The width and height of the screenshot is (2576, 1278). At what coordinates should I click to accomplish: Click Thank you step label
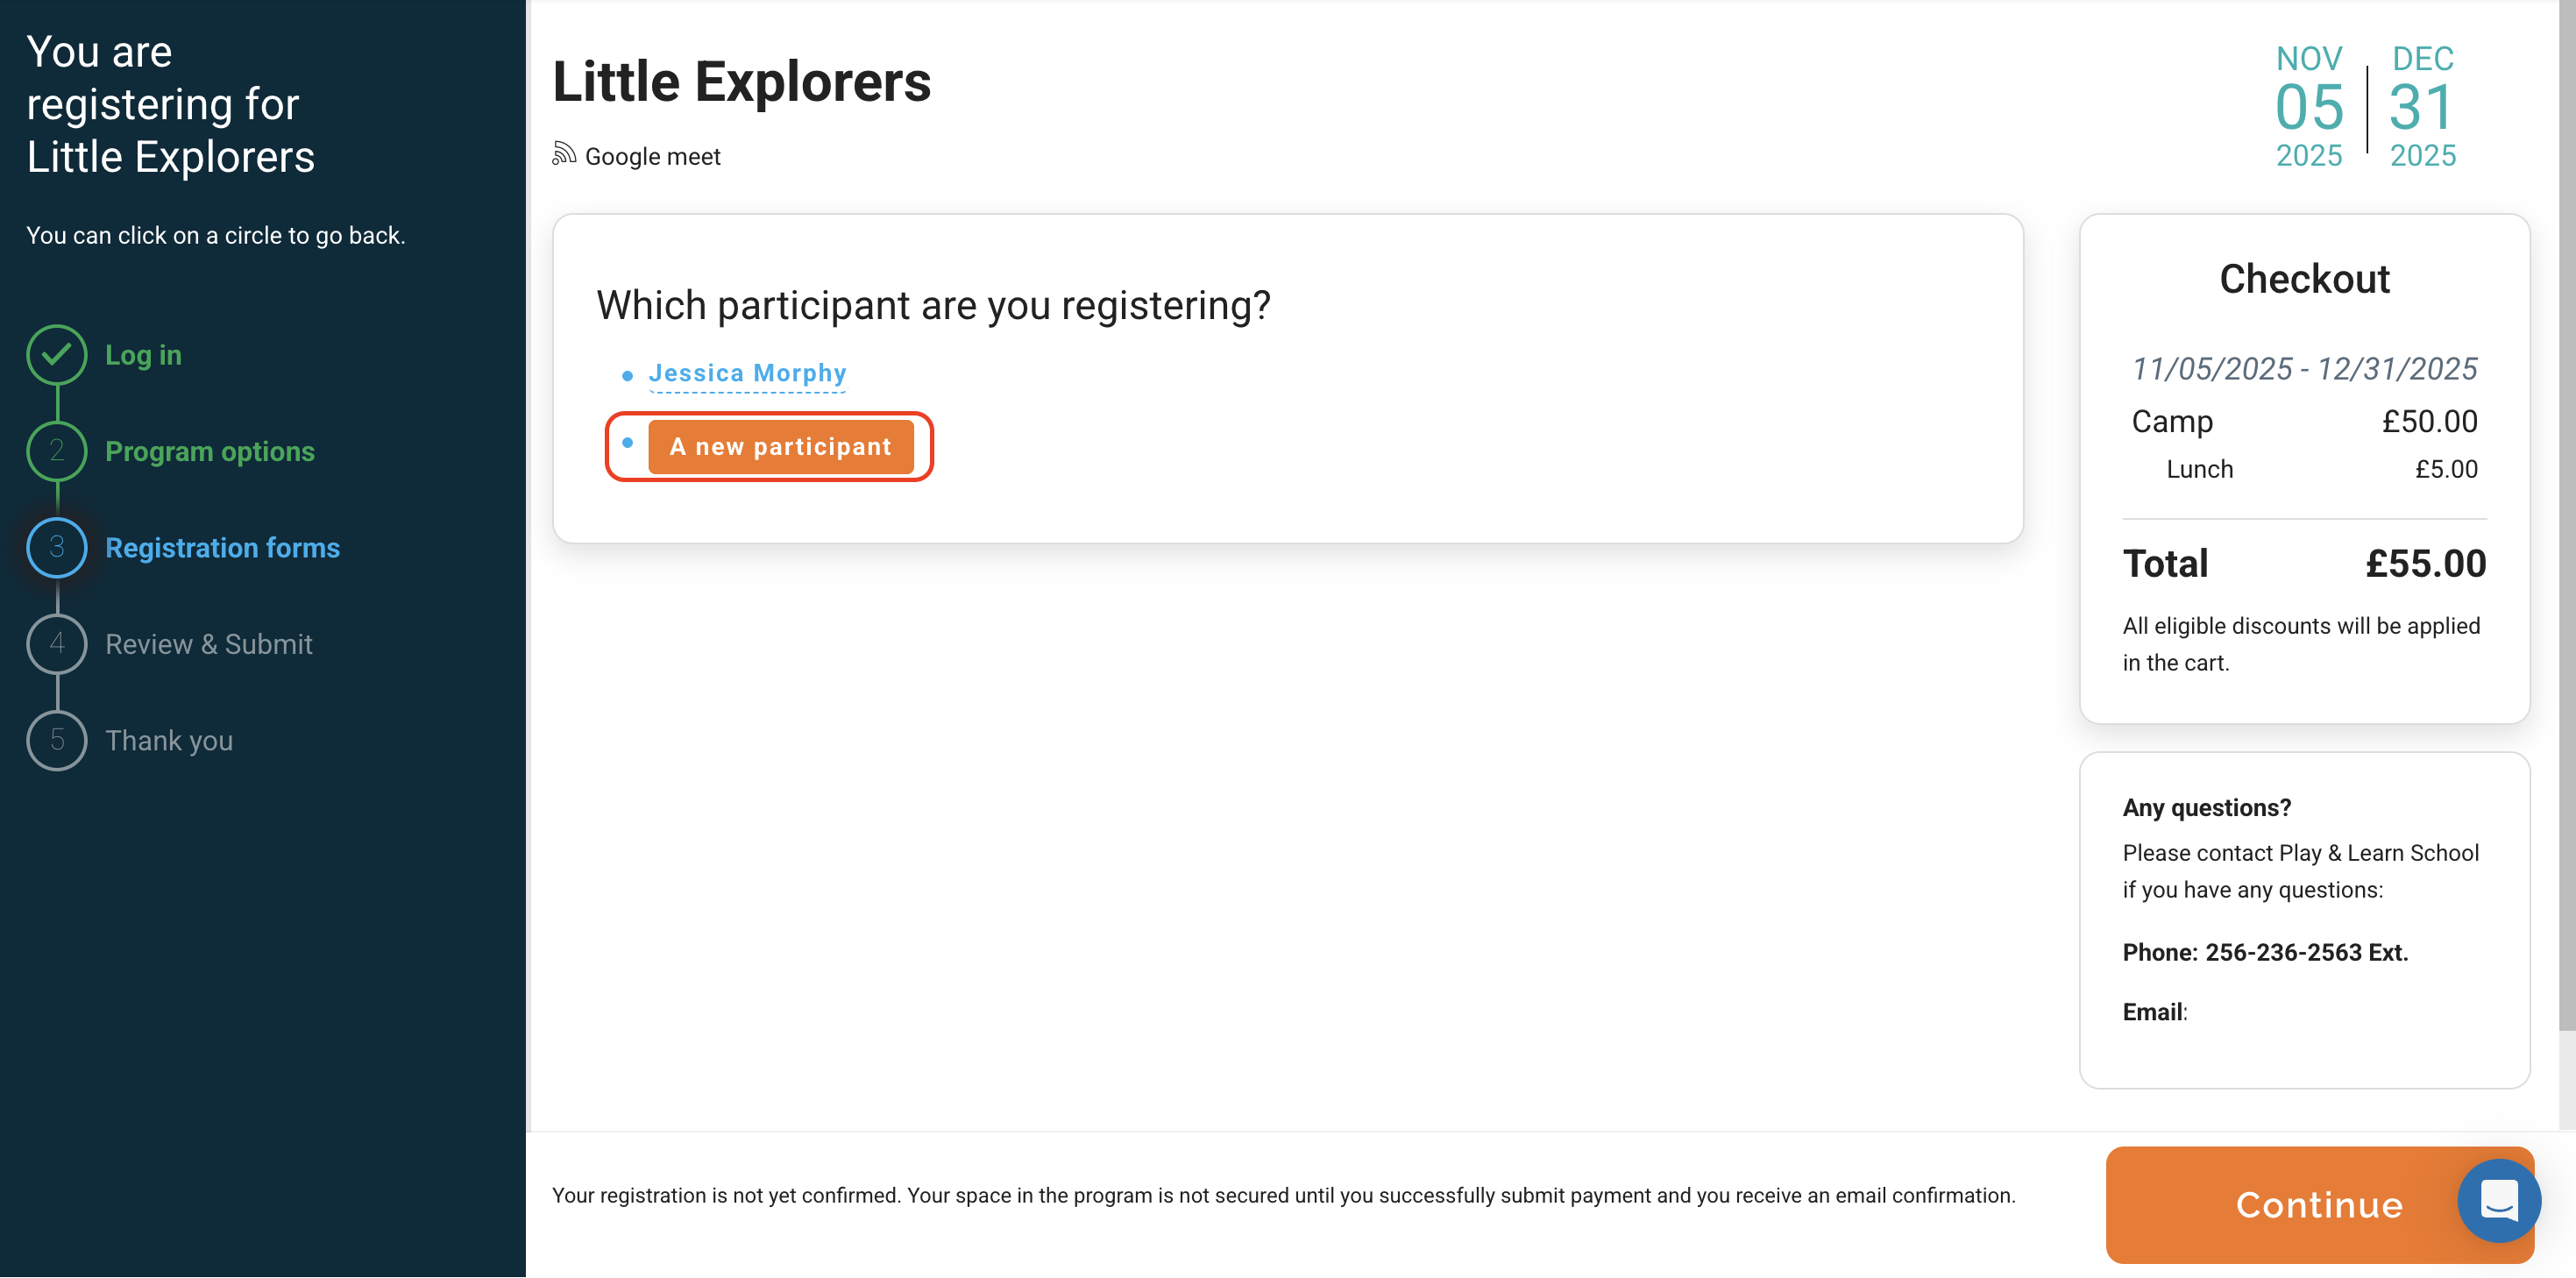[169, 741]
